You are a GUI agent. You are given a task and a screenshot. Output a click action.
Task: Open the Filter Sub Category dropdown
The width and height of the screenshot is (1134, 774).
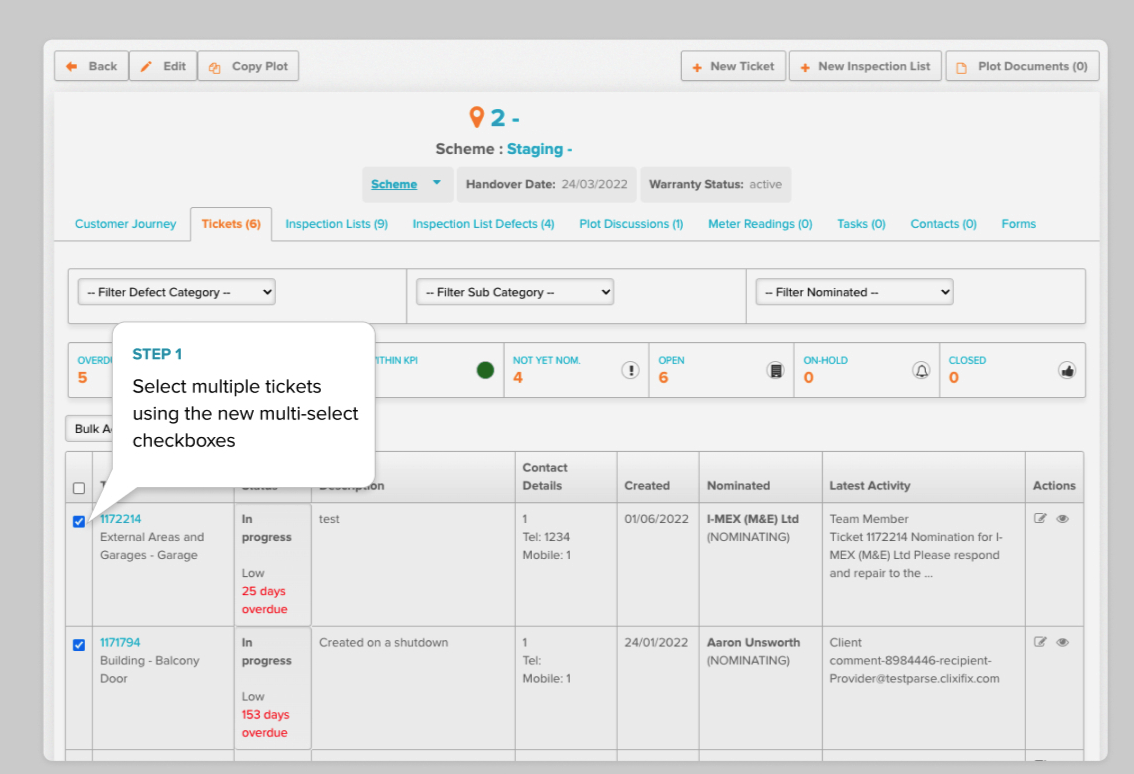click(515, 292)
